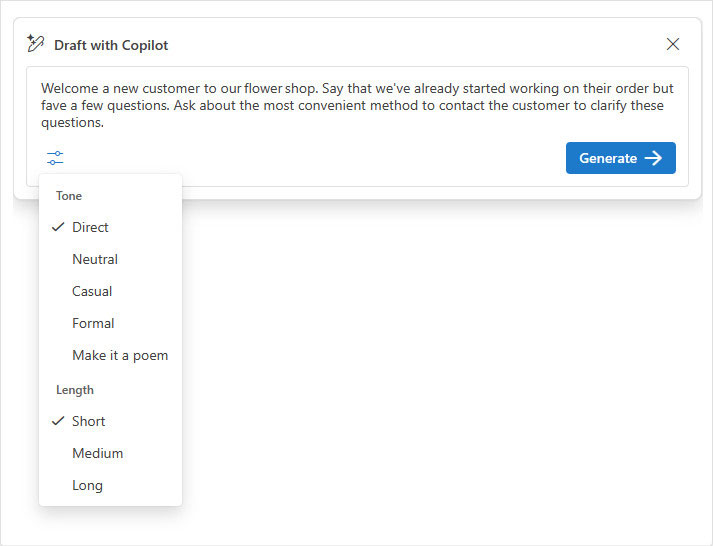Click the Draft with Copilot title
Screen dimensions: 713x546
[111, 45]
